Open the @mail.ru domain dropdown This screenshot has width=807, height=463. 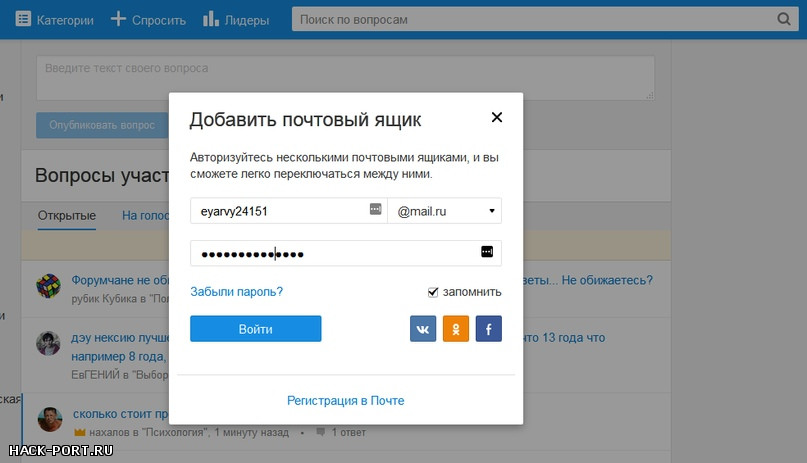tap(445, 211)
